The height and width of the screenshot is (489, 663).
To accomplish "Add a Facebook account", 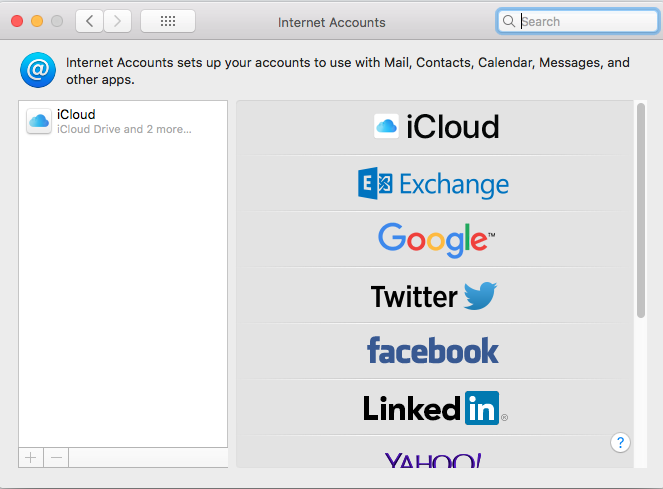I will click(435, 351).
